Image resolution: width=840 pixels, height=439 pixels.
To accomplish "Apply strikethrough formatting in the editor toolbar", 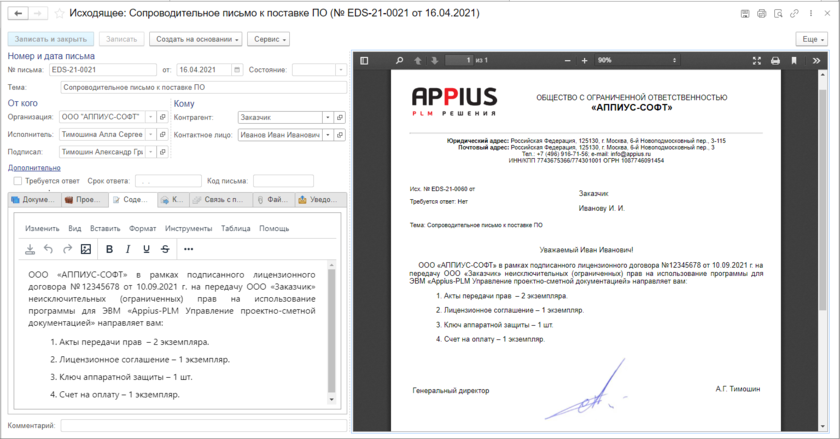I will [x=165, y=249].
